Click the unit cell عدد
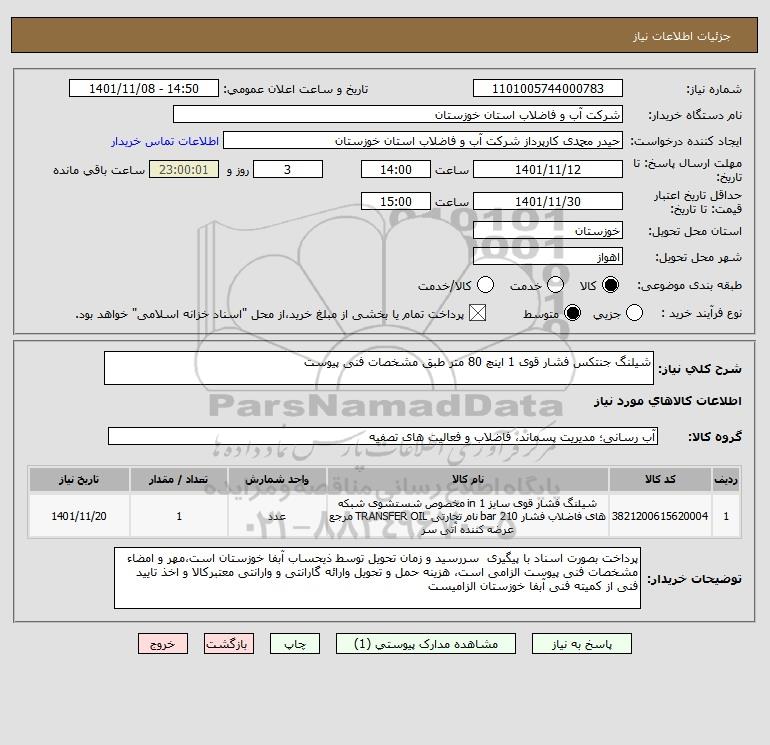 point(277,516)
